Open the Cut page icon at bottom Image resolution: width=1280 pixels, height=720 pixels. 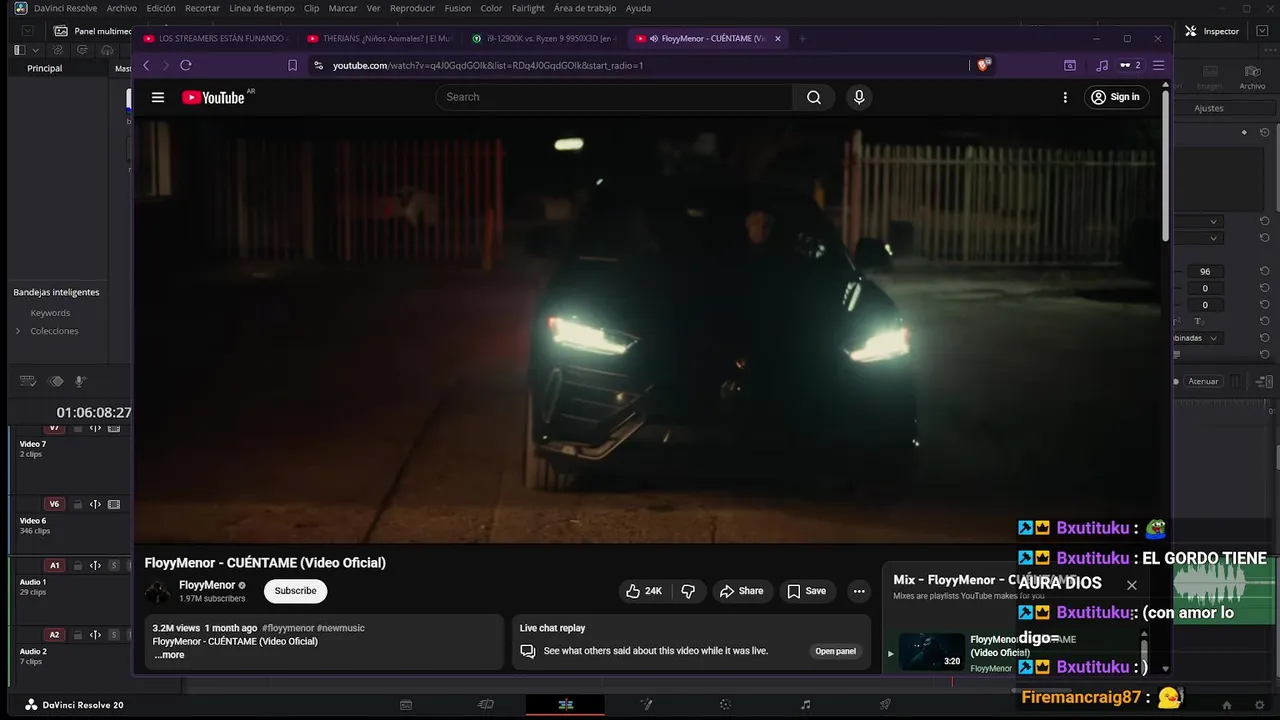(486, 705)
